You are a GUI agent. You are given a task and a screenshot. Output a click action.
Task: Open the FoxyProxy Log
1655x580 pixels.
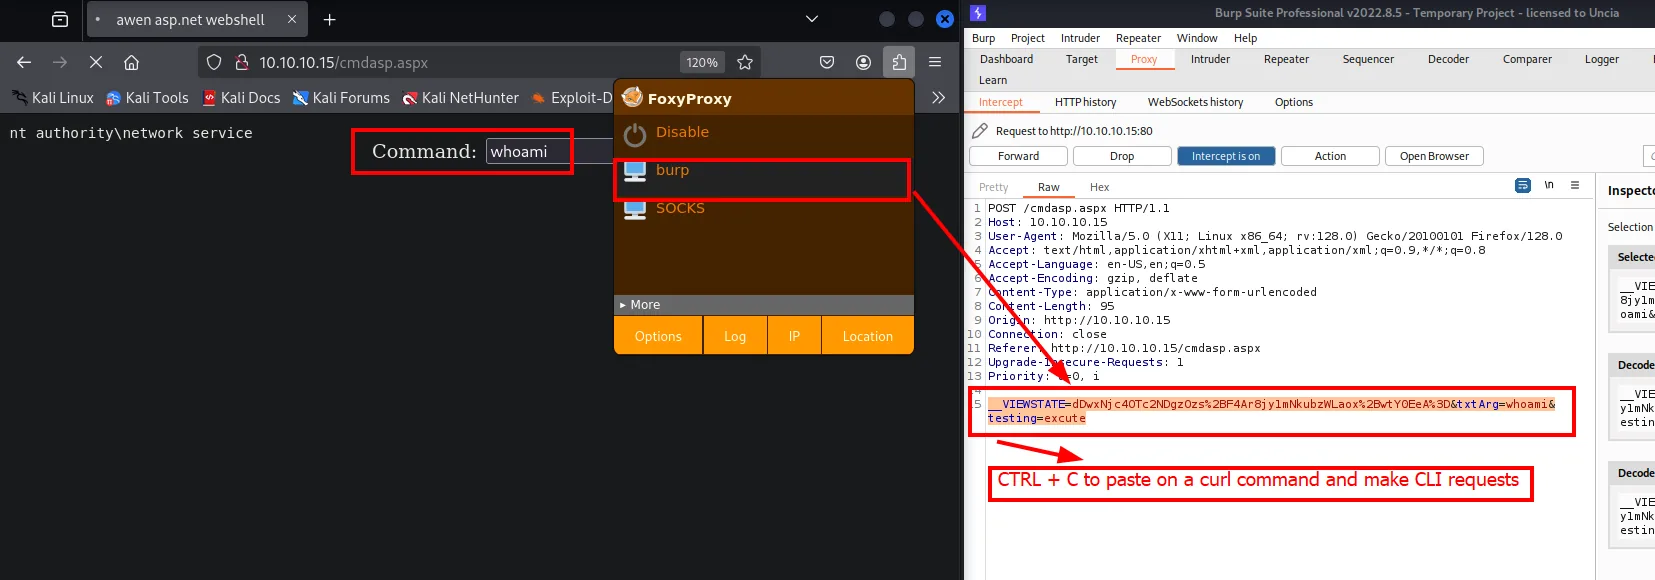point(735,336)
